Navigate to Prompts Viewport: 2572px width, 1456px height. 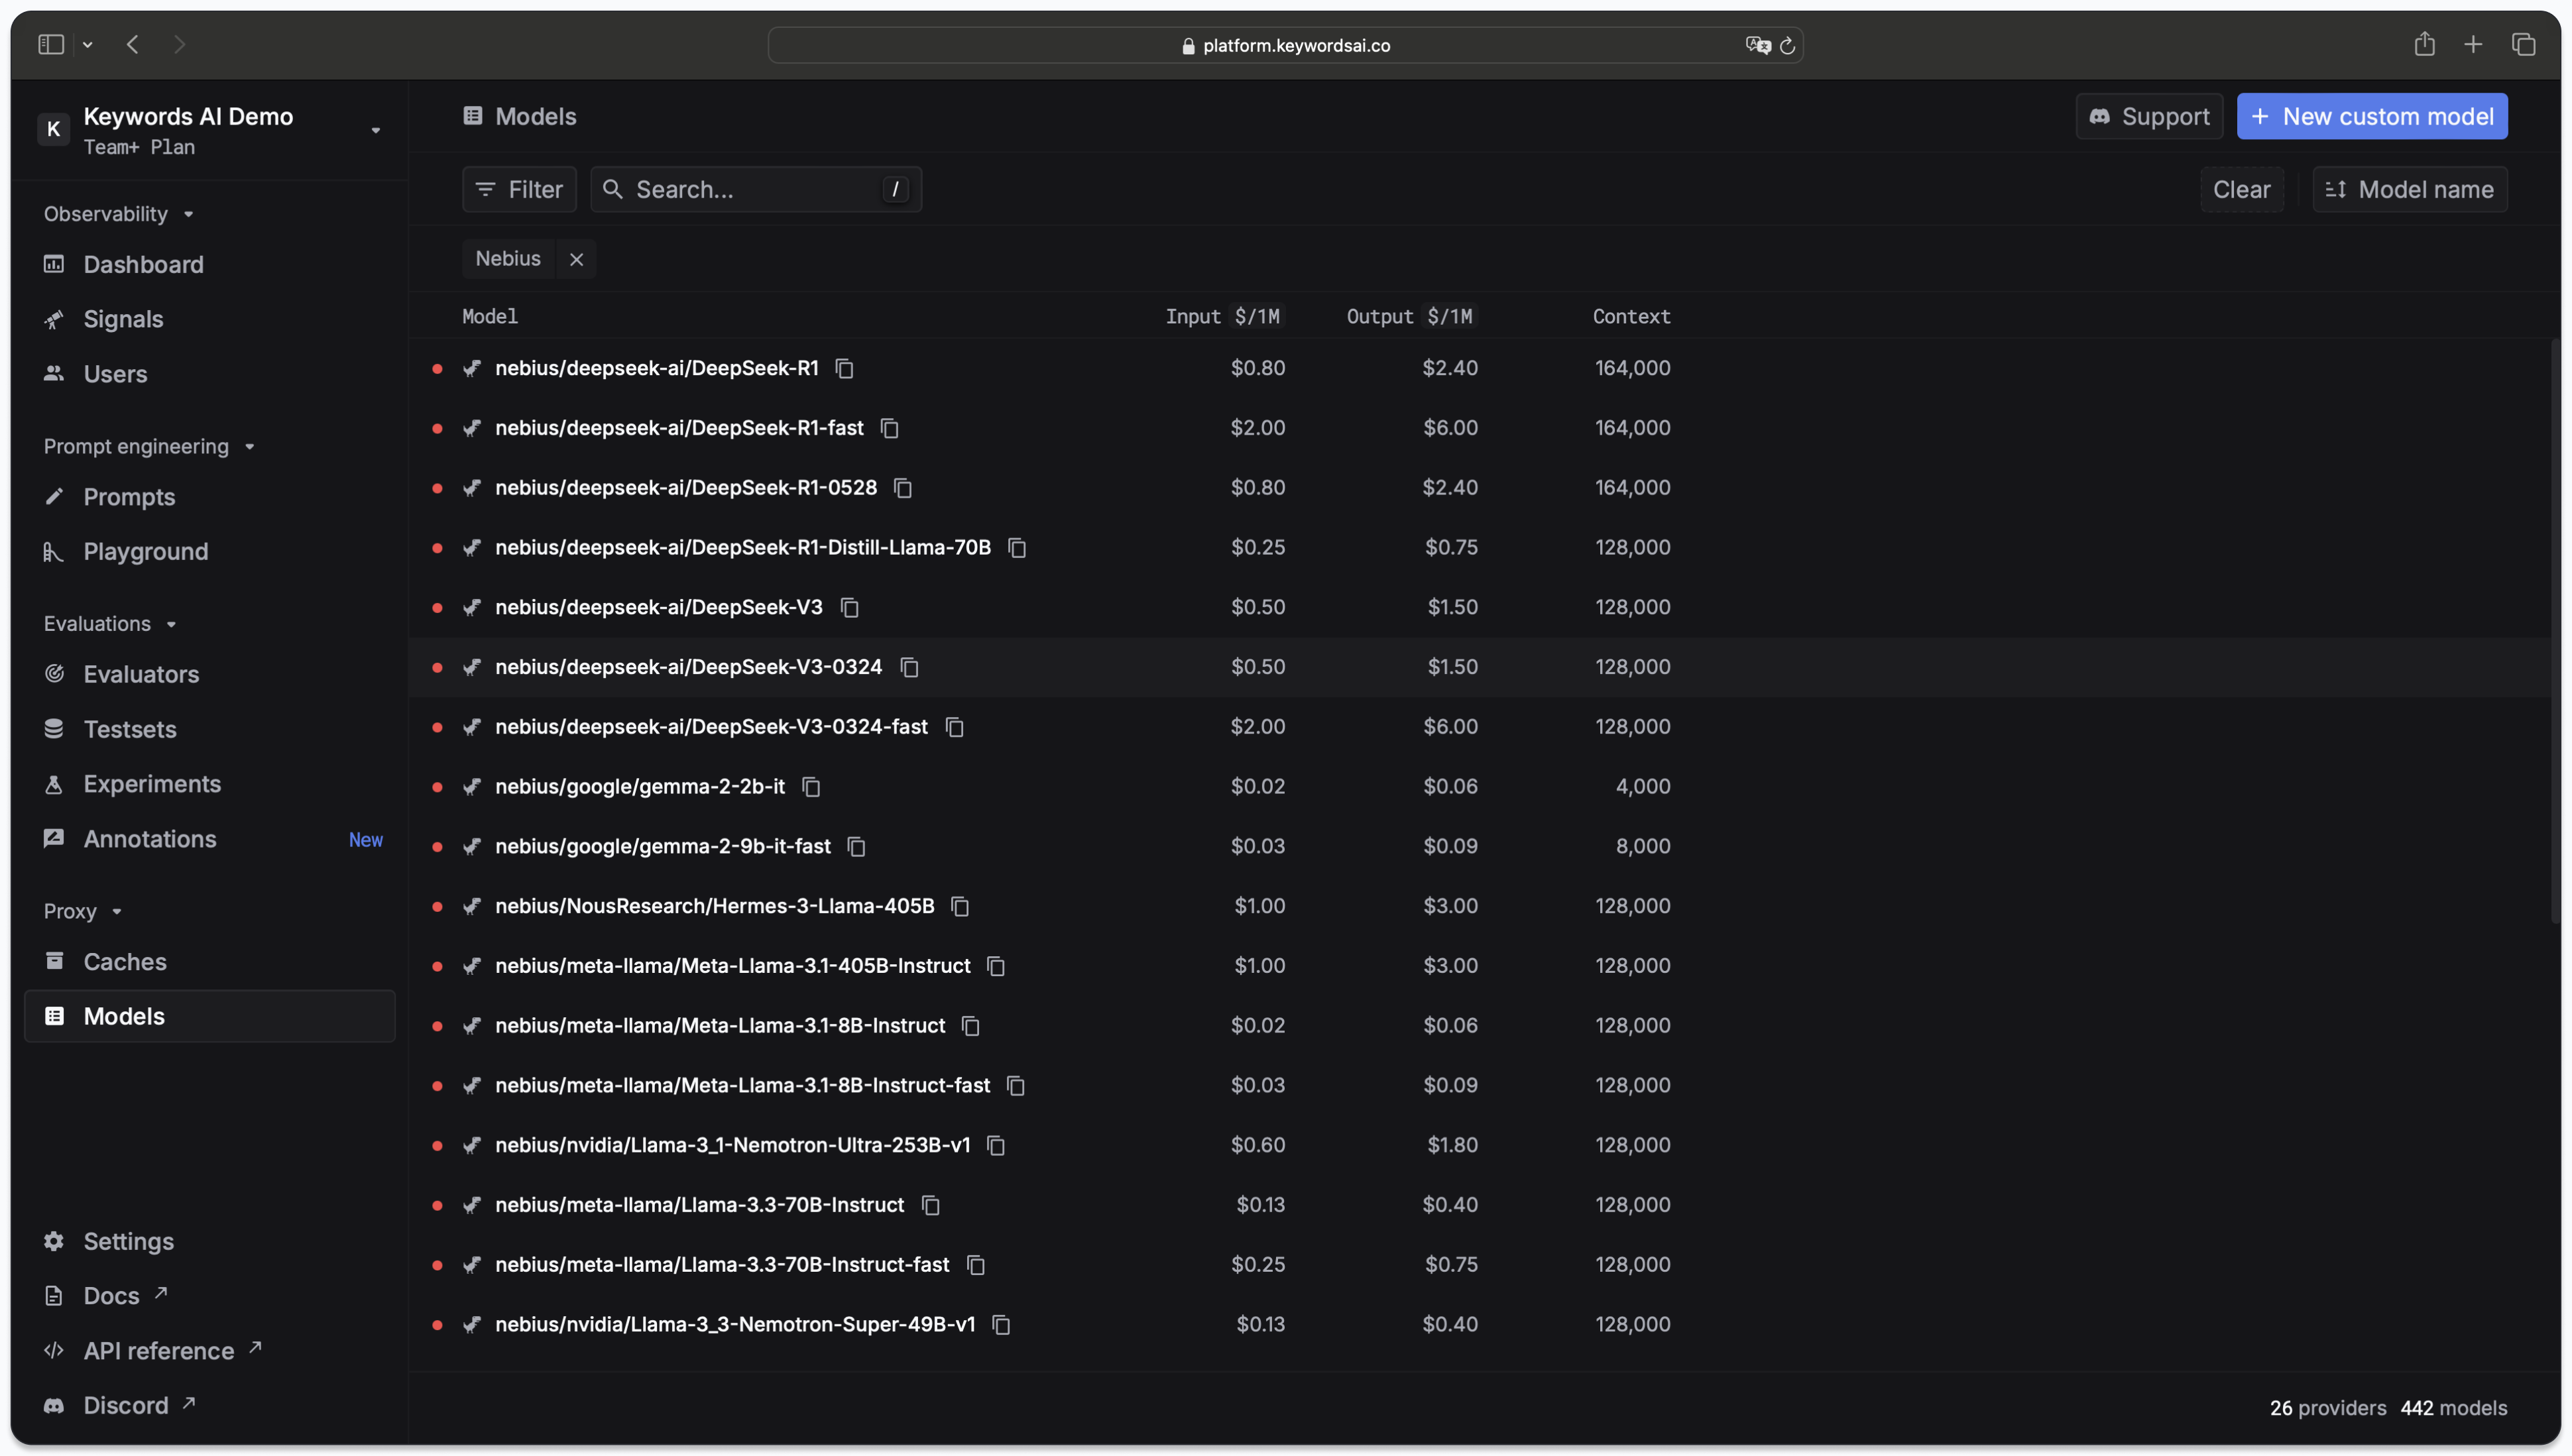210,497
